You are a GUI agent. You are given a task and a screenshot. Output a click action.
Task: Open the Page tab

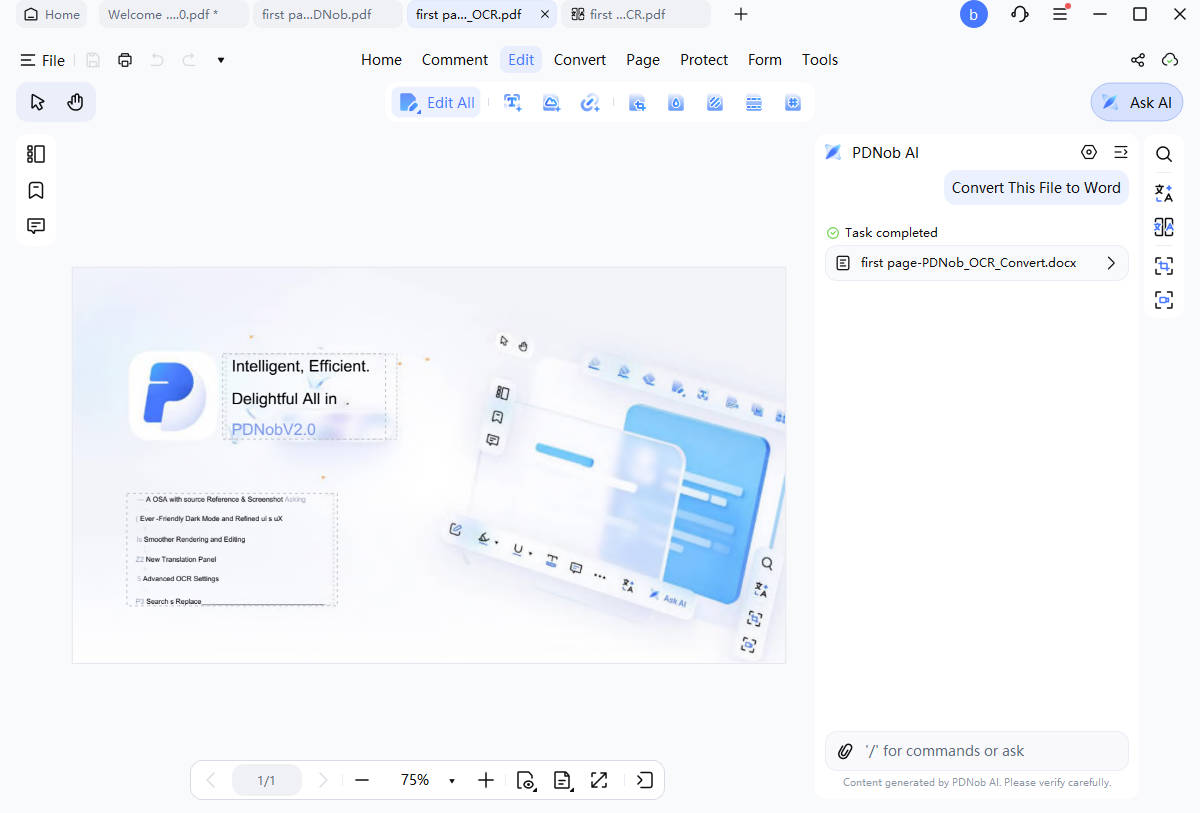tap(643, 60)
